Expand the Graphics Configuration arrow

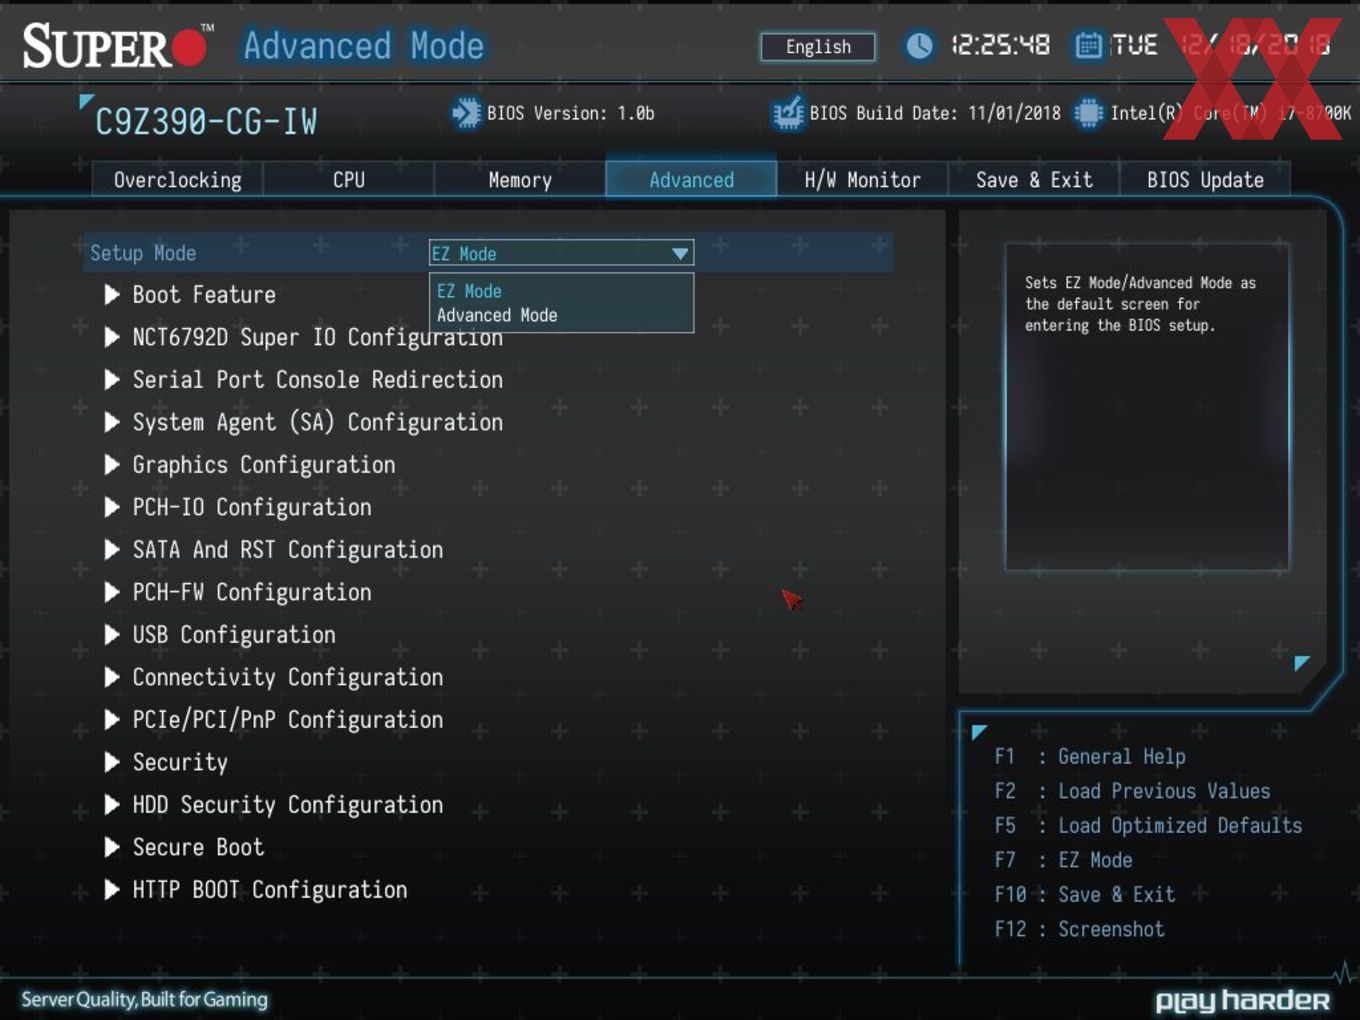(x=112, y=465)
